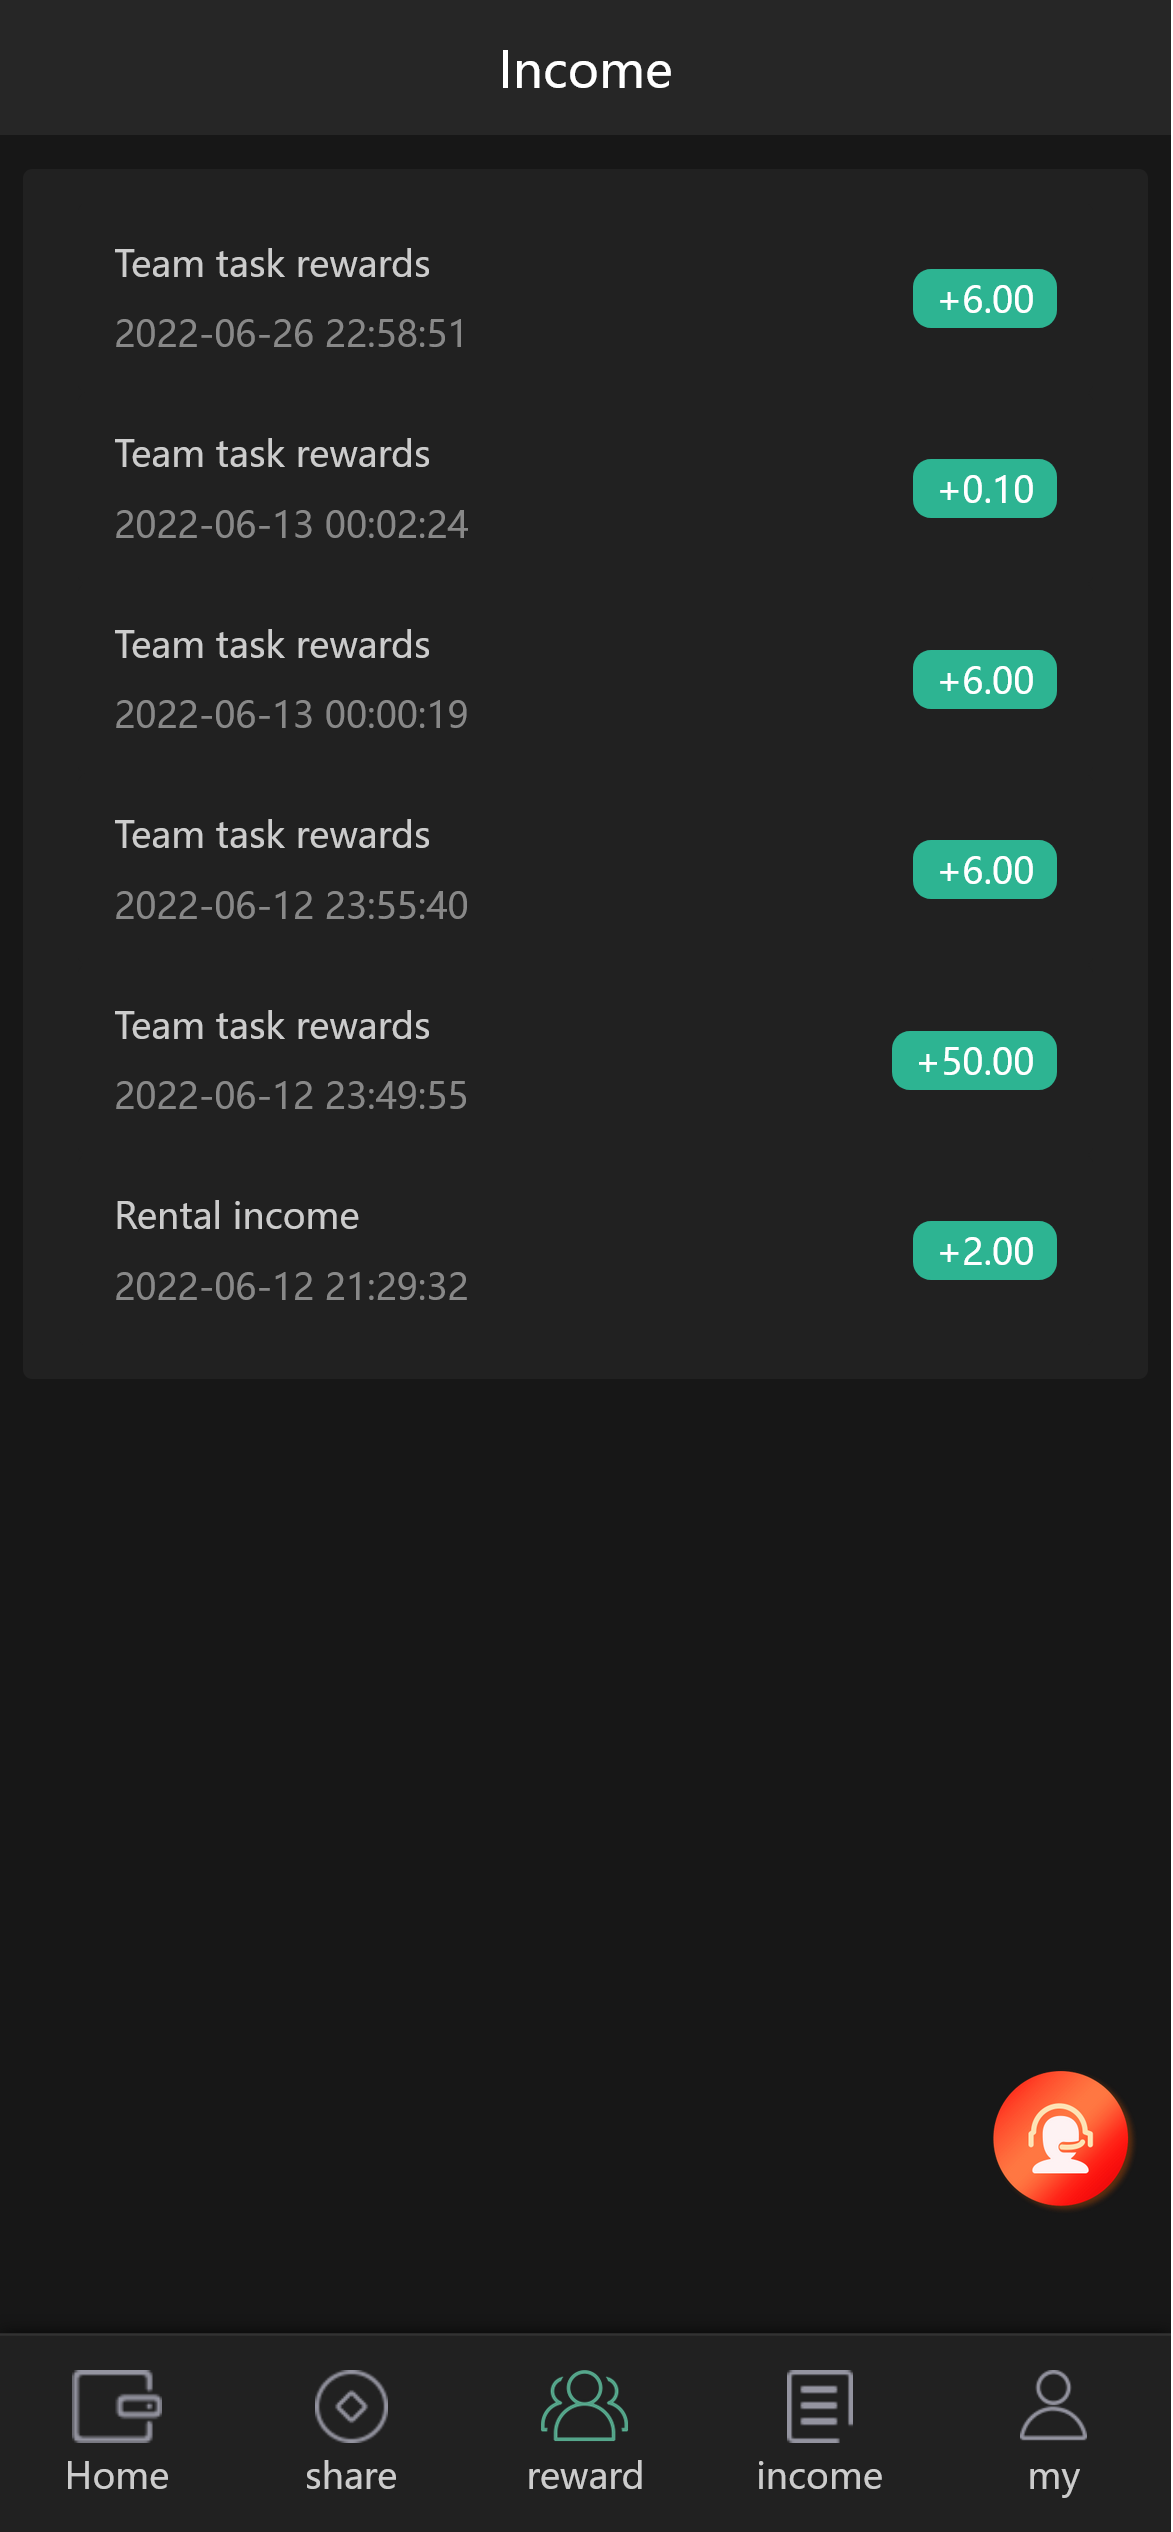Image resolution: width=1173 pixels, height=2532 pixels.
Task: Go to the share tab label
Action: pos(351,2476)
